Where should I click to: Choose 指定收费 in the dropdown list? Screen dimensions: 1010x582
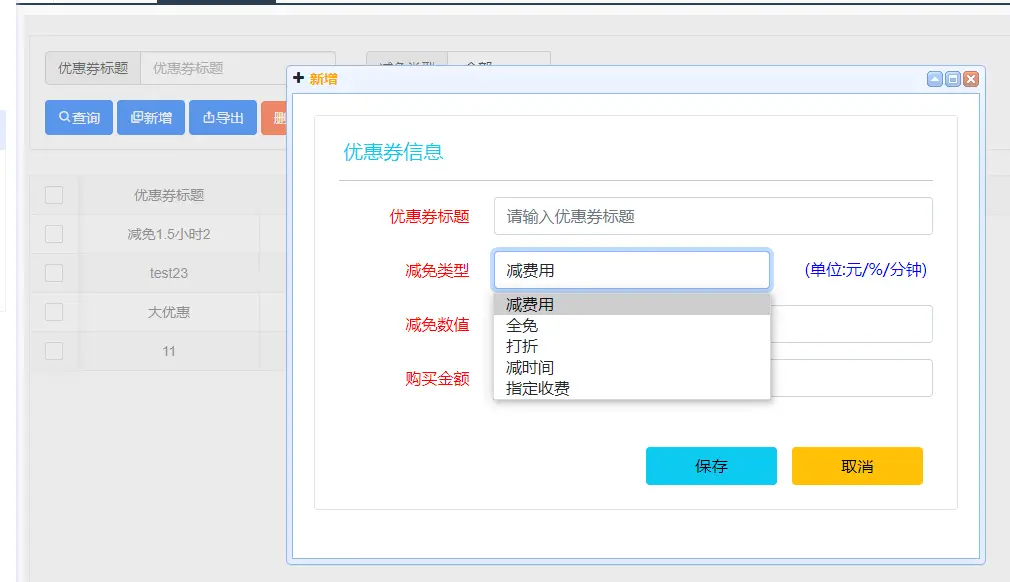537,388
